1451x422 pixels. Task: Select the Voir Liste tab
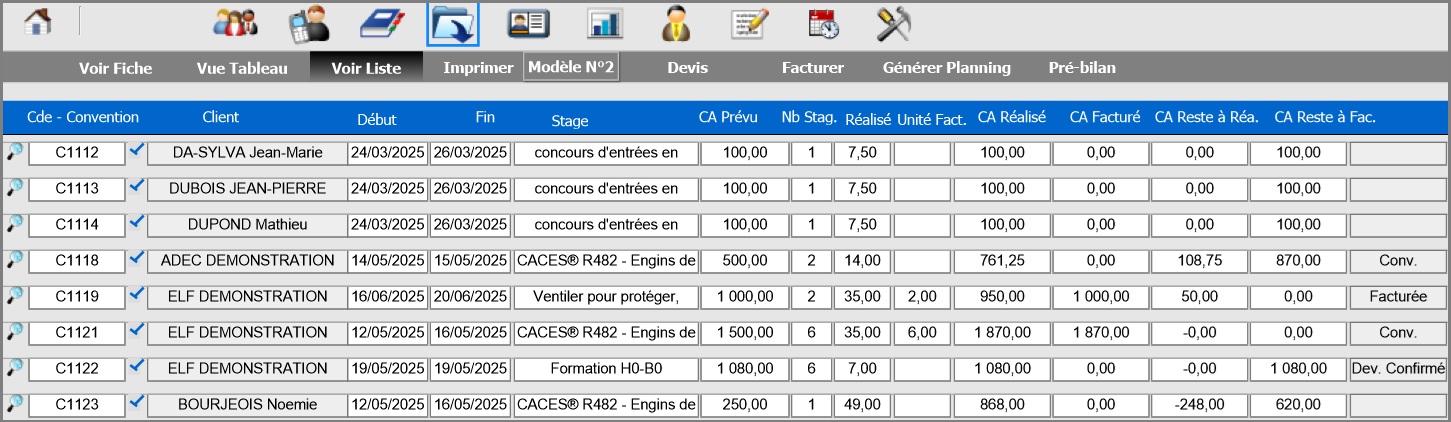coord(366,68)
